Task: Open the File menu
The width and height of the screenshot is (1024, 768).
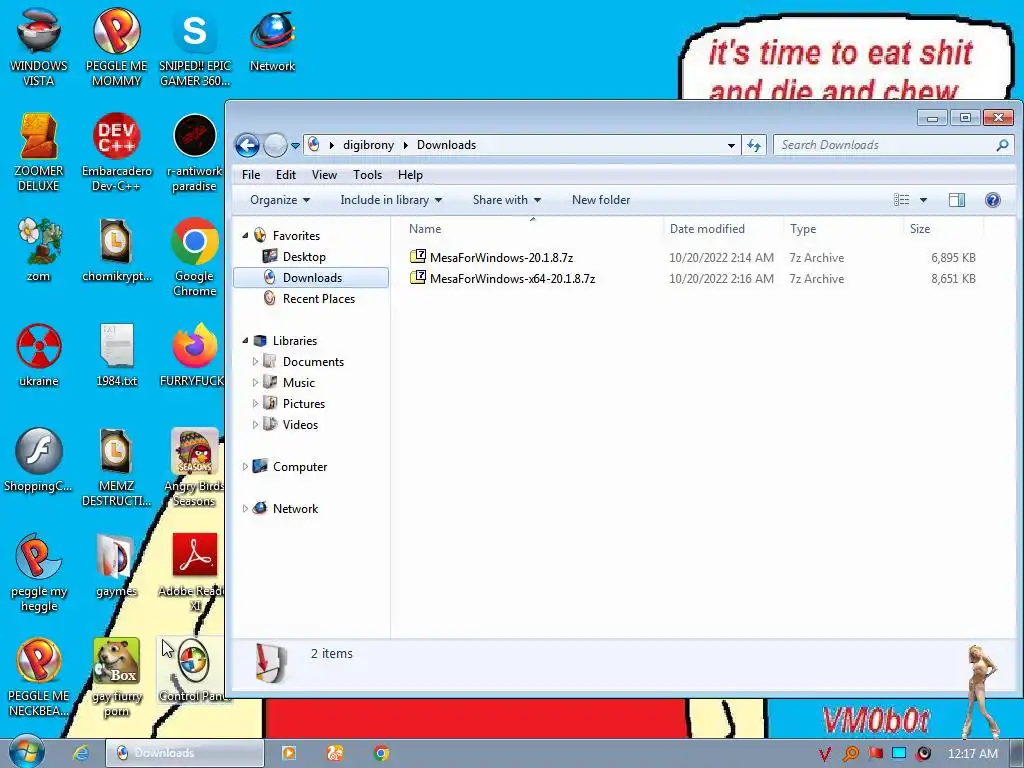Action: pos(251,175)
